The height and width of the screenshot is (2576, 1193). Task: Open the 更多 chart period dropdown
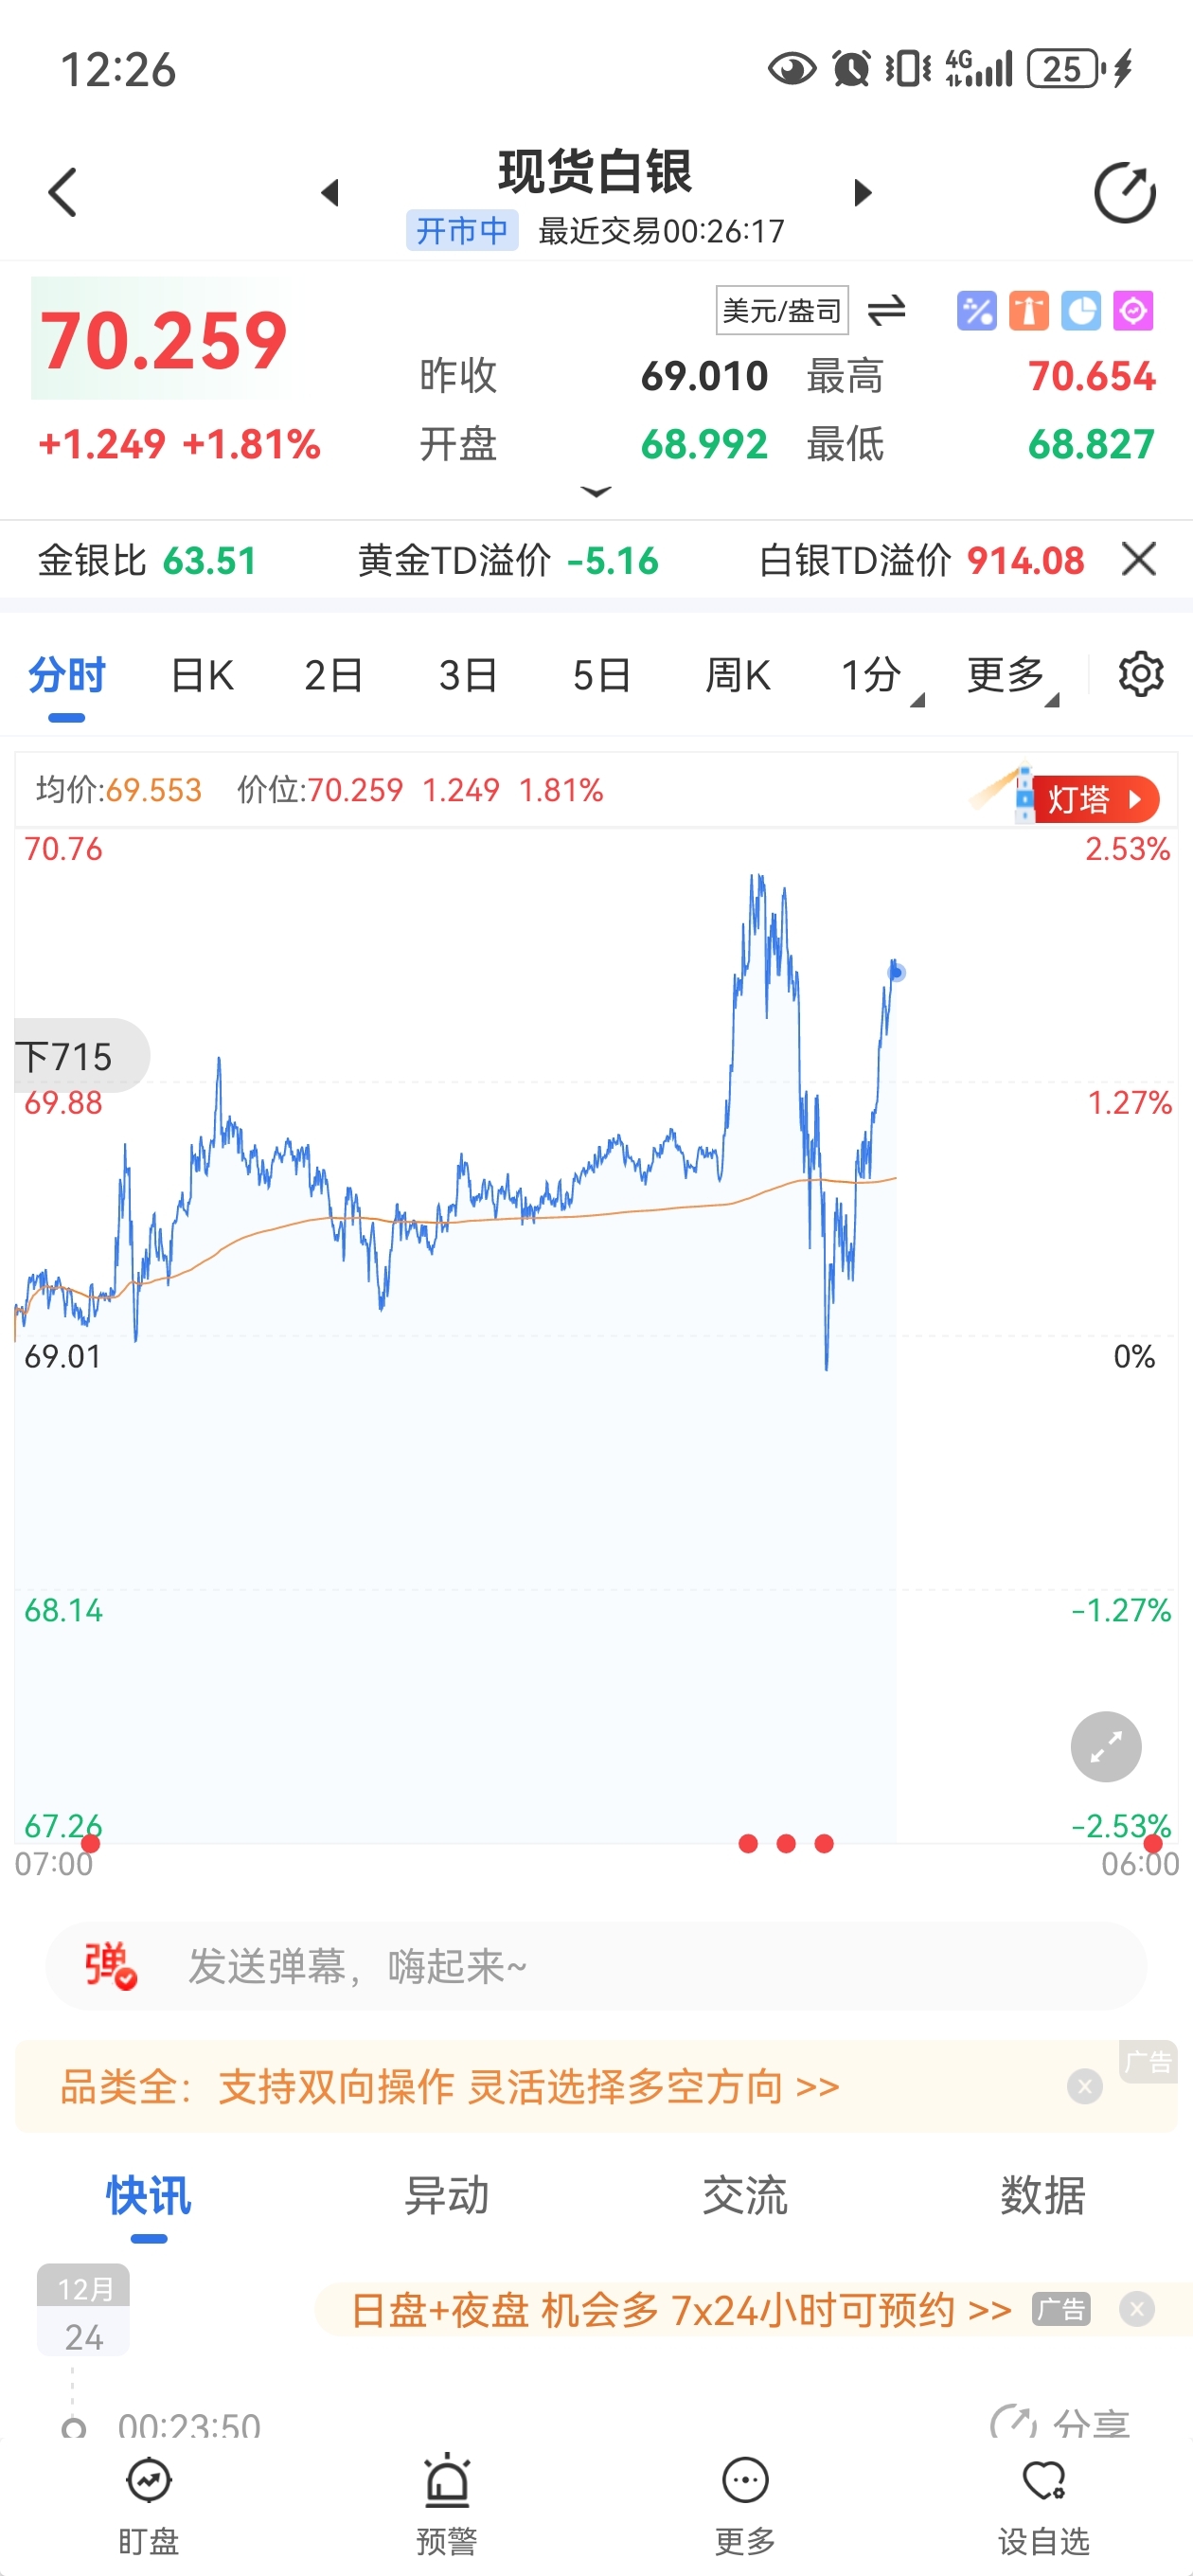click(x=1011, y=676)
